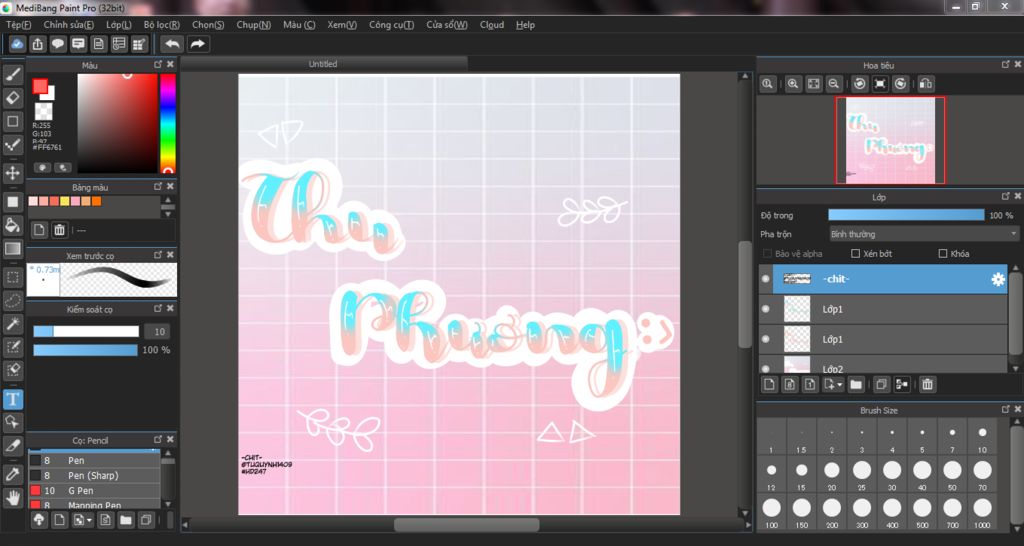Image resolution: width=1024 pixels, height=546 pixels.
Task: Download cloud brush in brush panel
Action: pyautogui.click(x=39, y=520)
